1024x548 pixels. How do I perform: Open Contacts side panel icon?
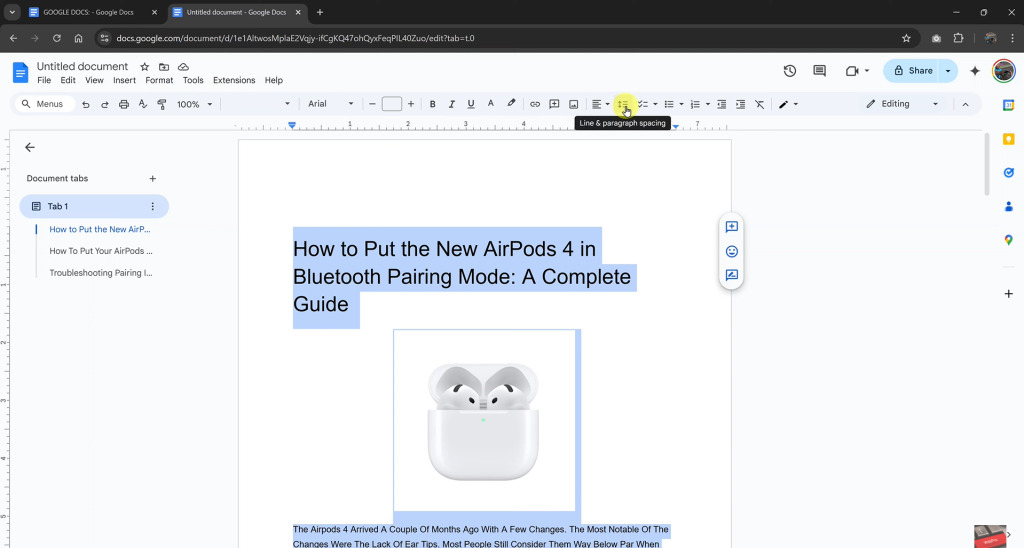[1008, 206]
